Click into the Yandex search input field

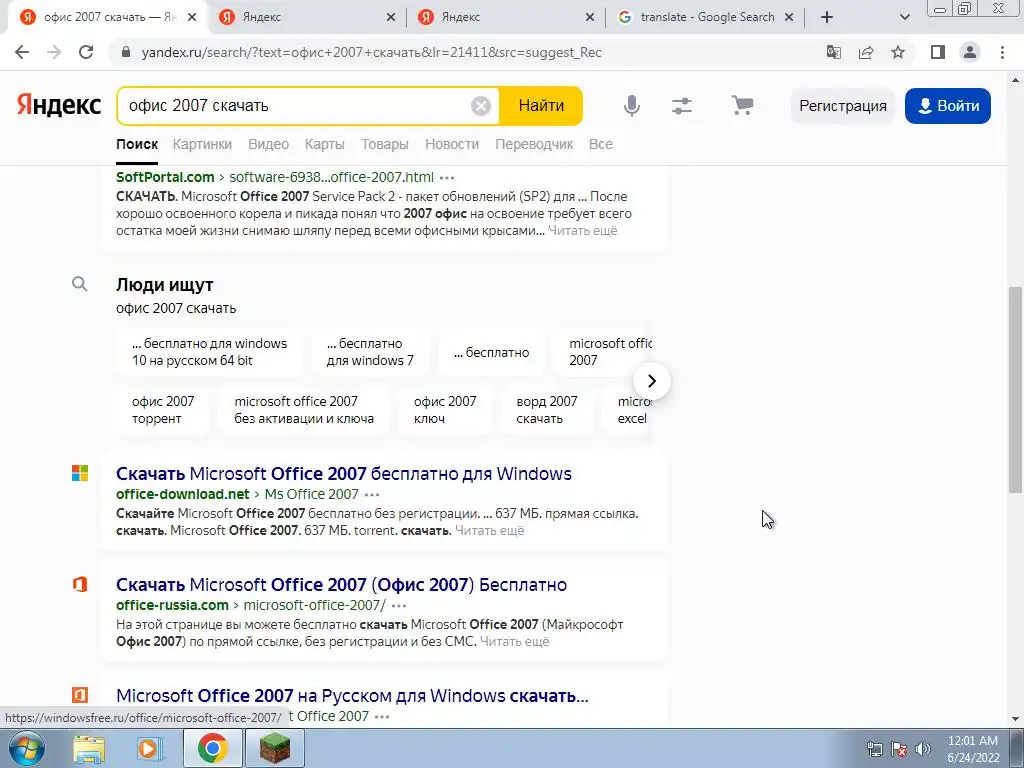point(297,106)
